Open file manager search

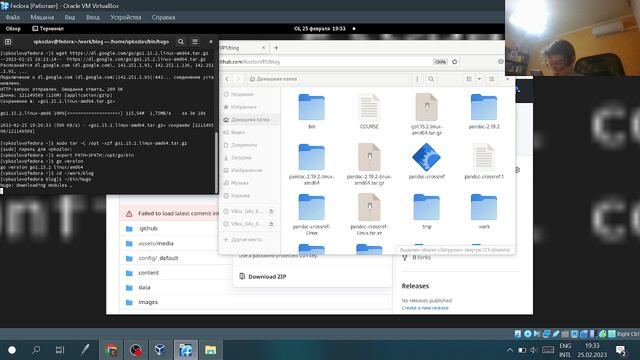pos(431,79)
